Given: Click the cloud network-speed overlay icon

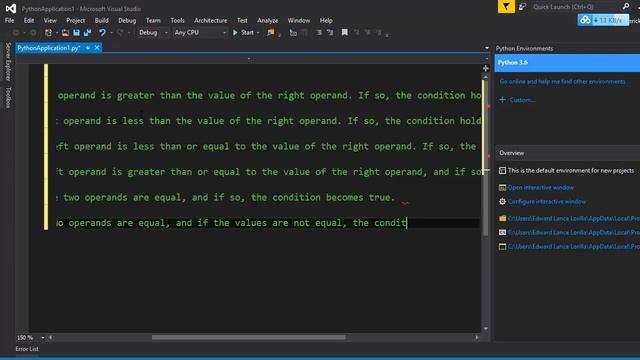Looking at the screenshot, I should point(585,20).
